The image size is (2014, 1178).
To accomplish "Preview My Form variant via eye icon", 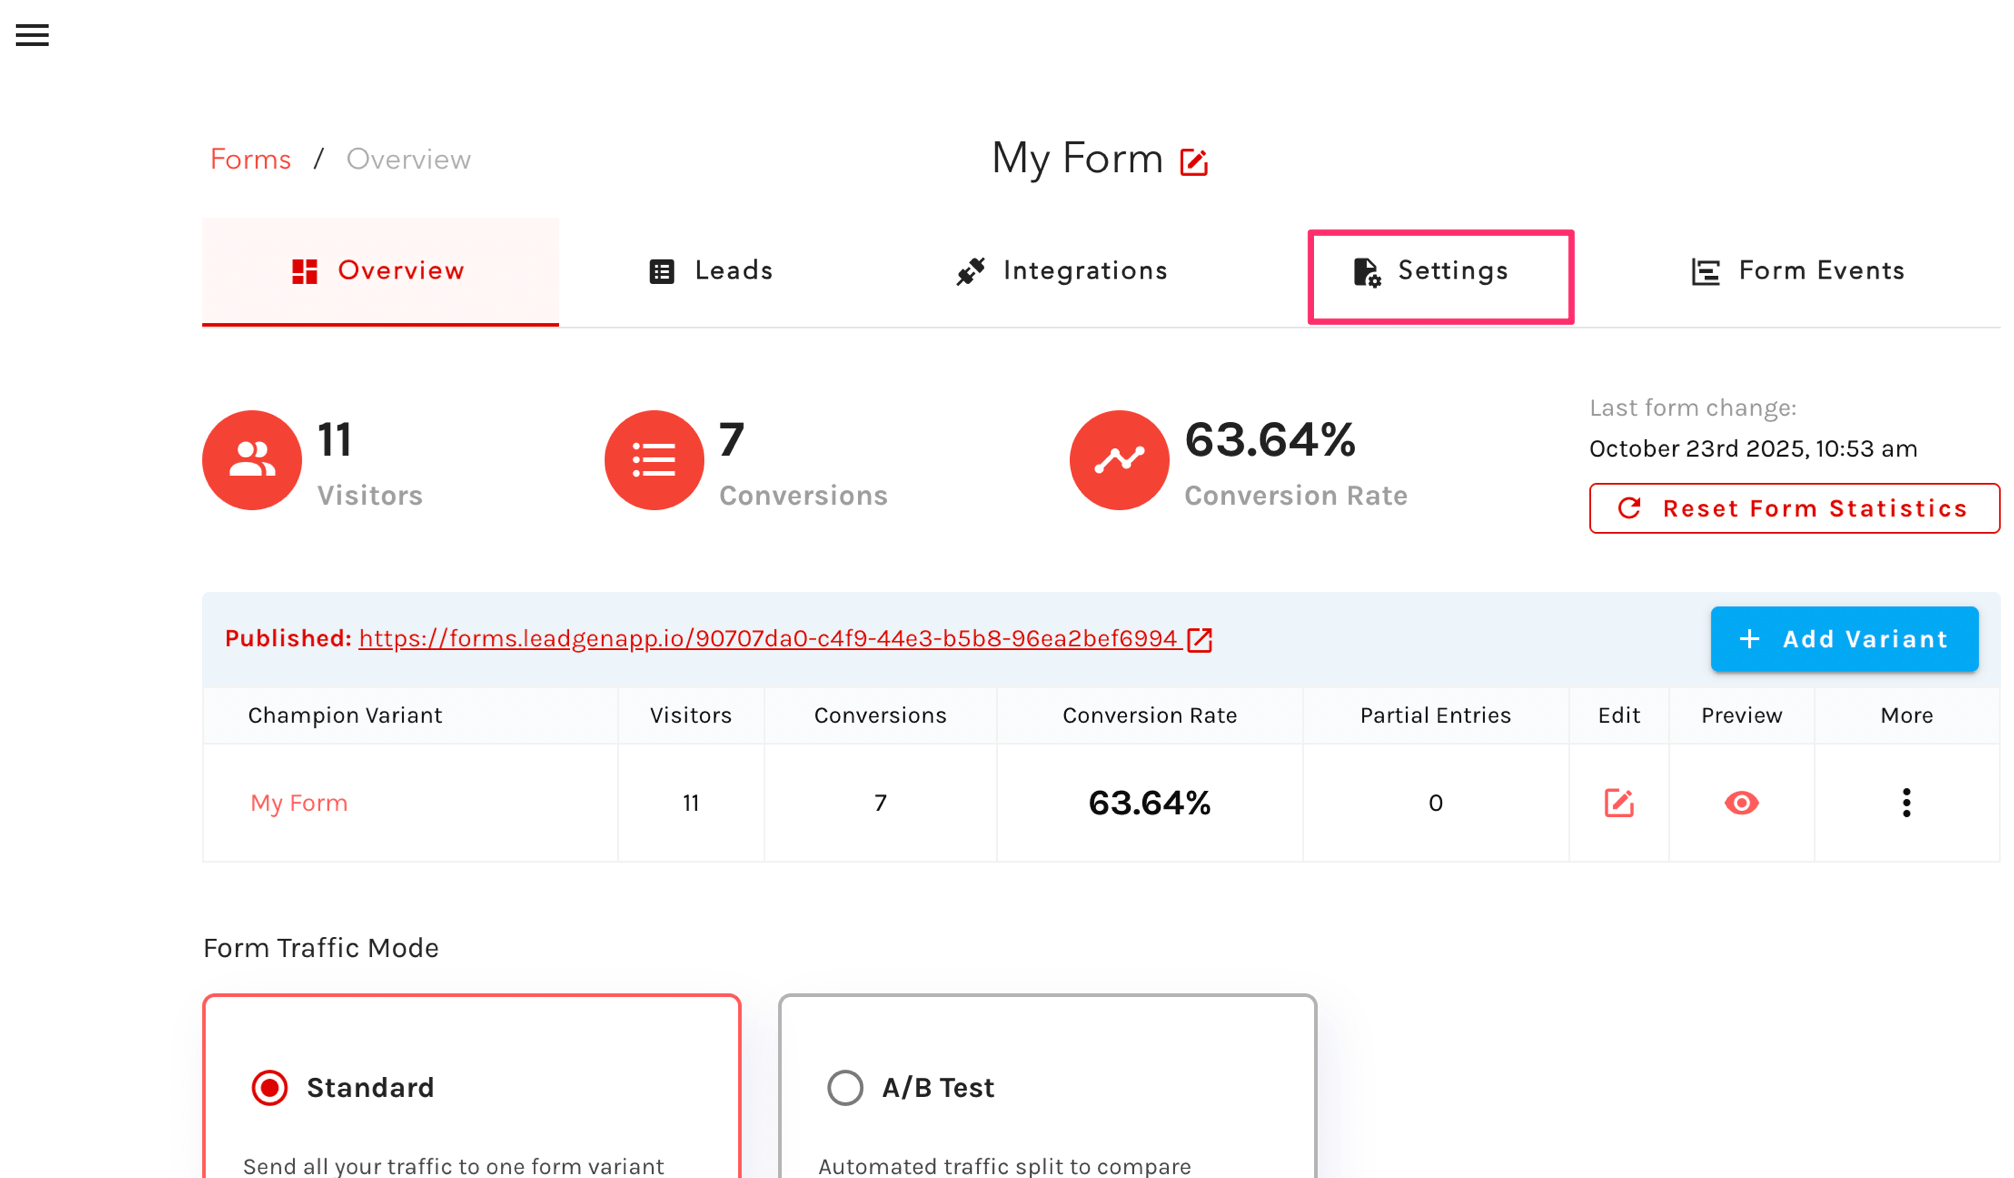I will (x=1741, y=803).
